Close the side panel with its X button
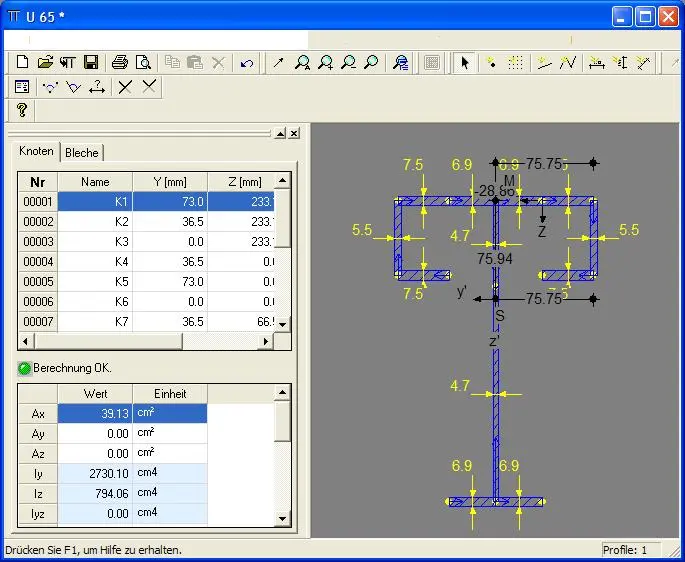This screenshot has height=562, width=685. pos(294,133)
